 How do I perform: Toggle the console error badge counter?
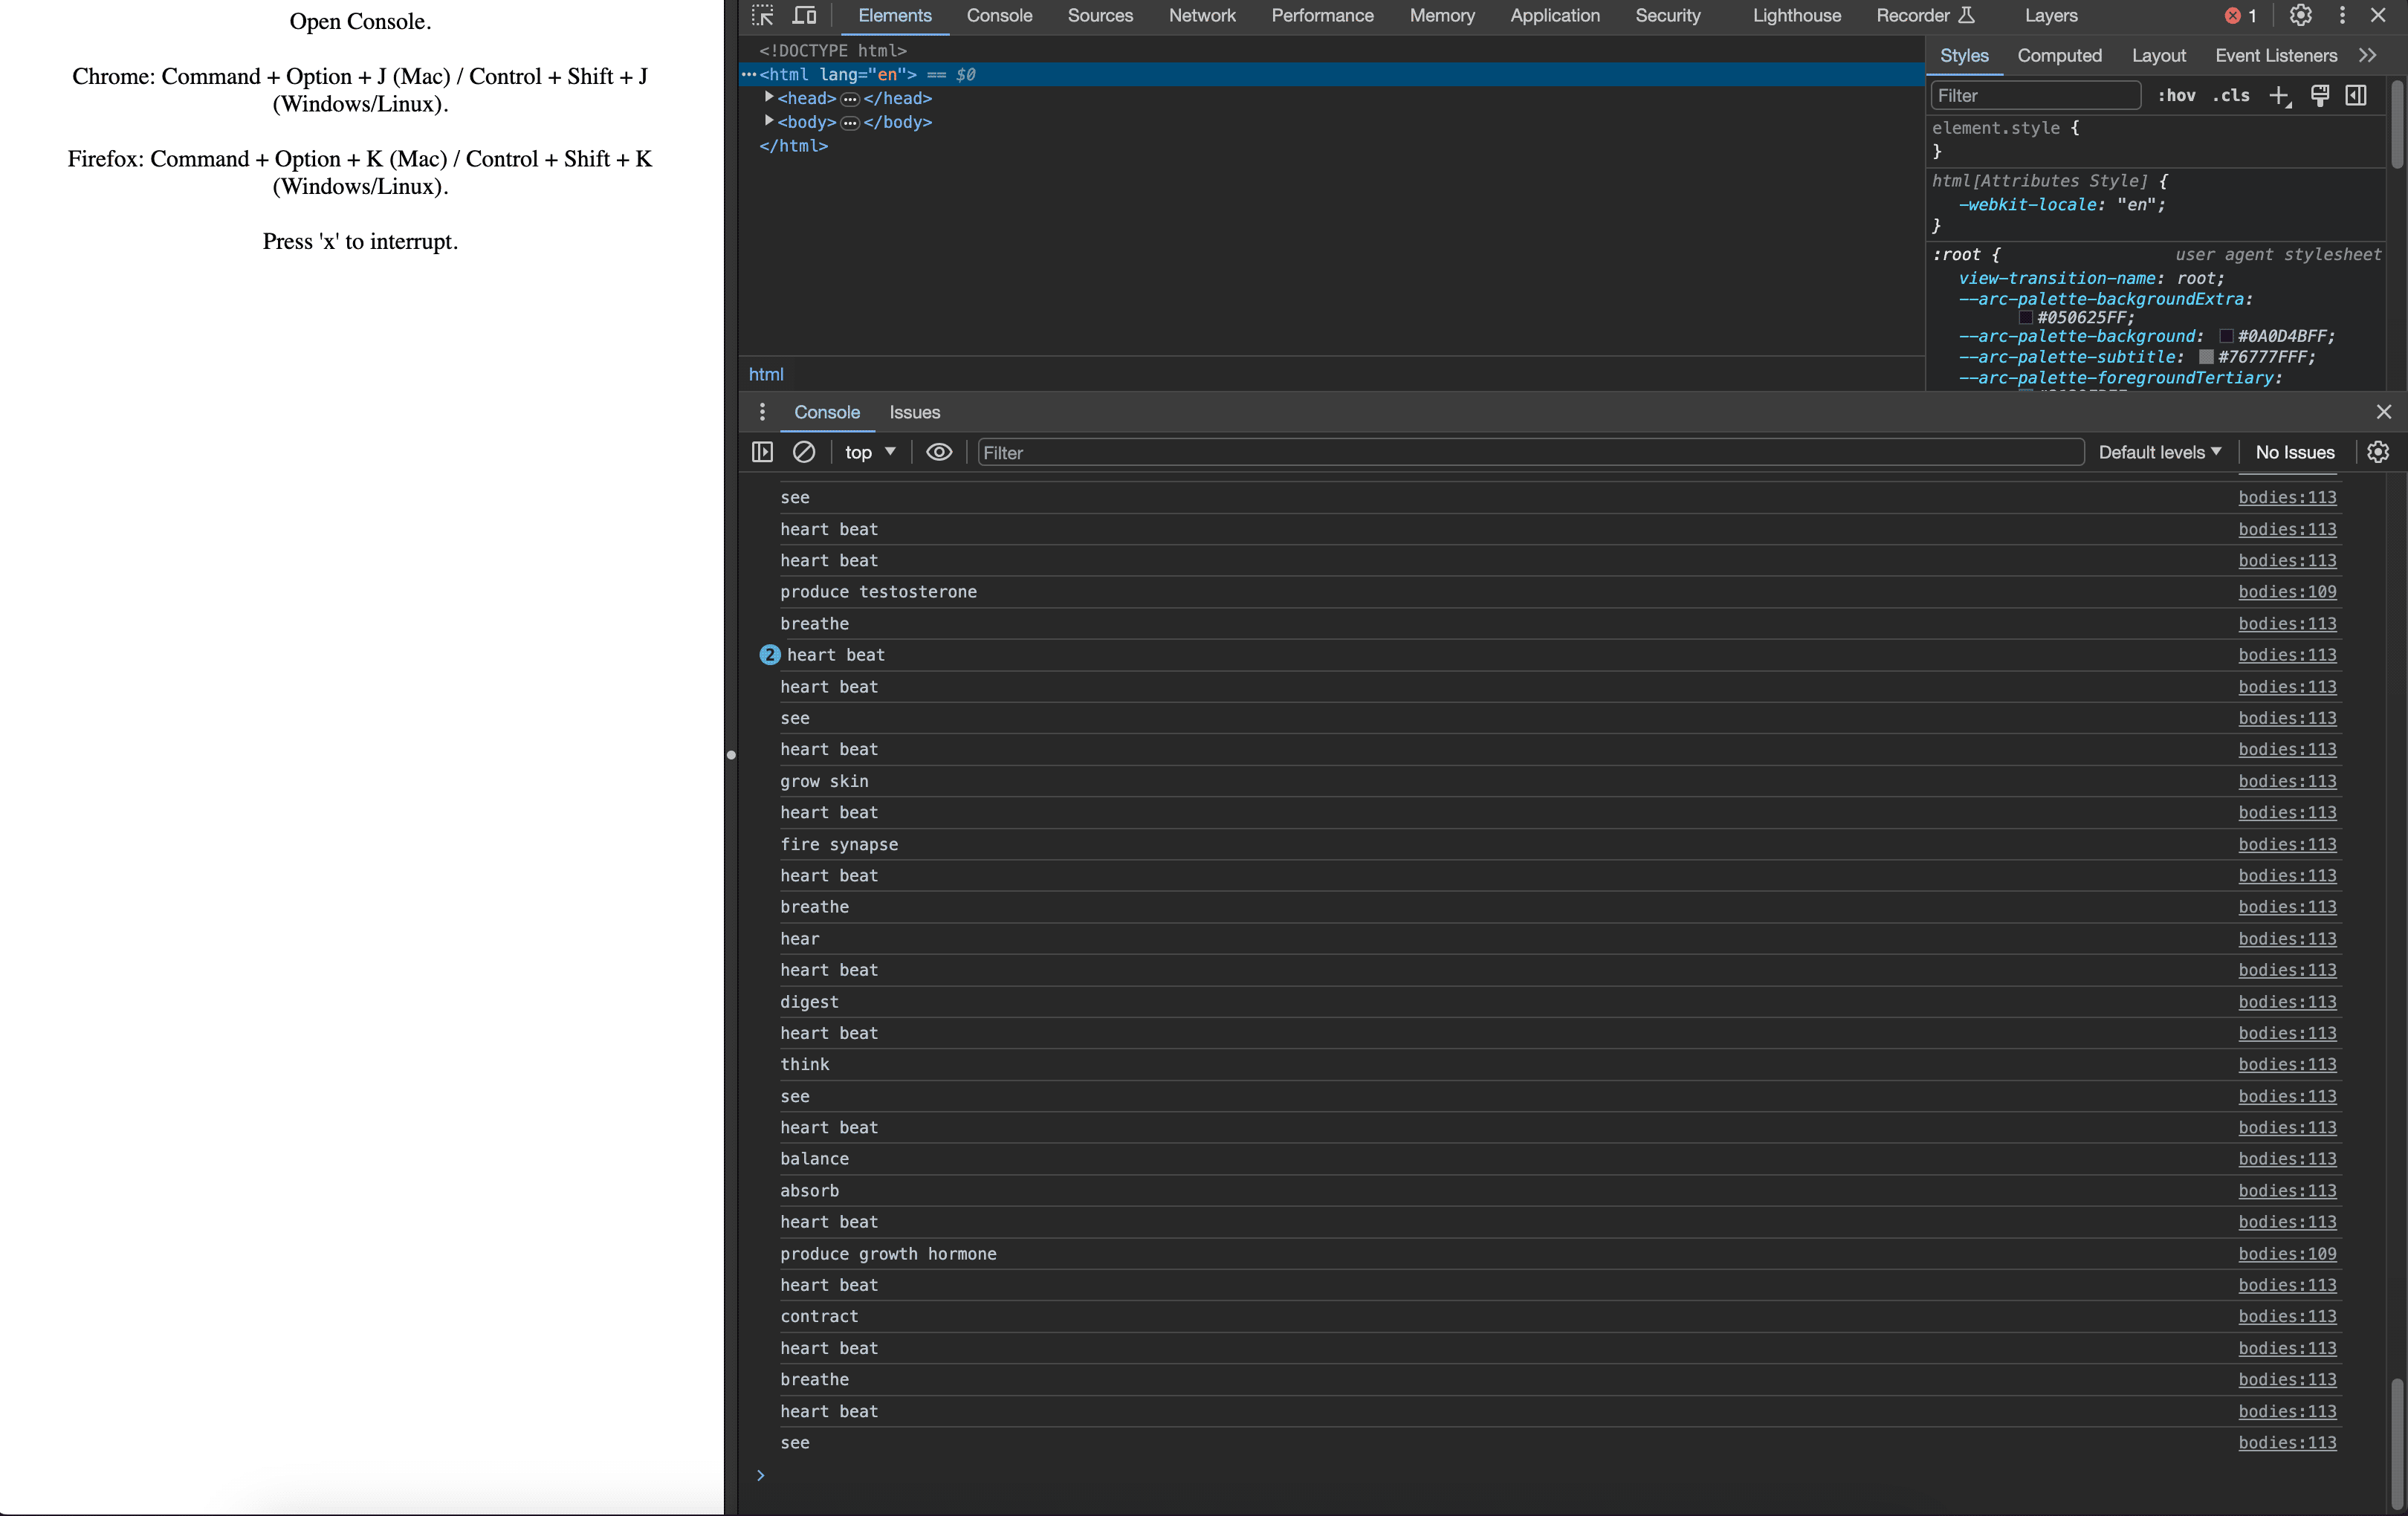2240,14
